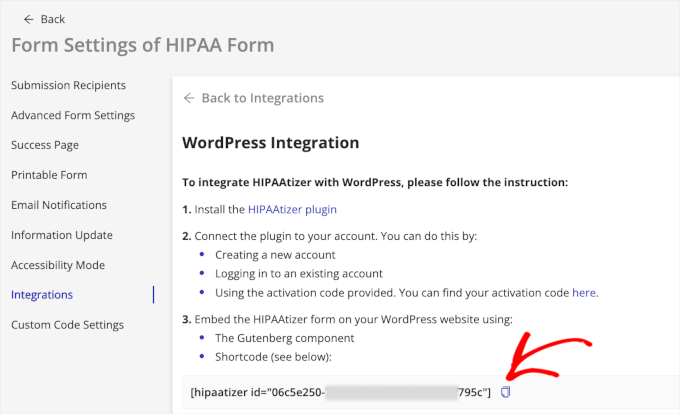Image resolution: width=680 pixels, height=414 pixels.
Task: Open Email Notifications settings
Action: 59,205
